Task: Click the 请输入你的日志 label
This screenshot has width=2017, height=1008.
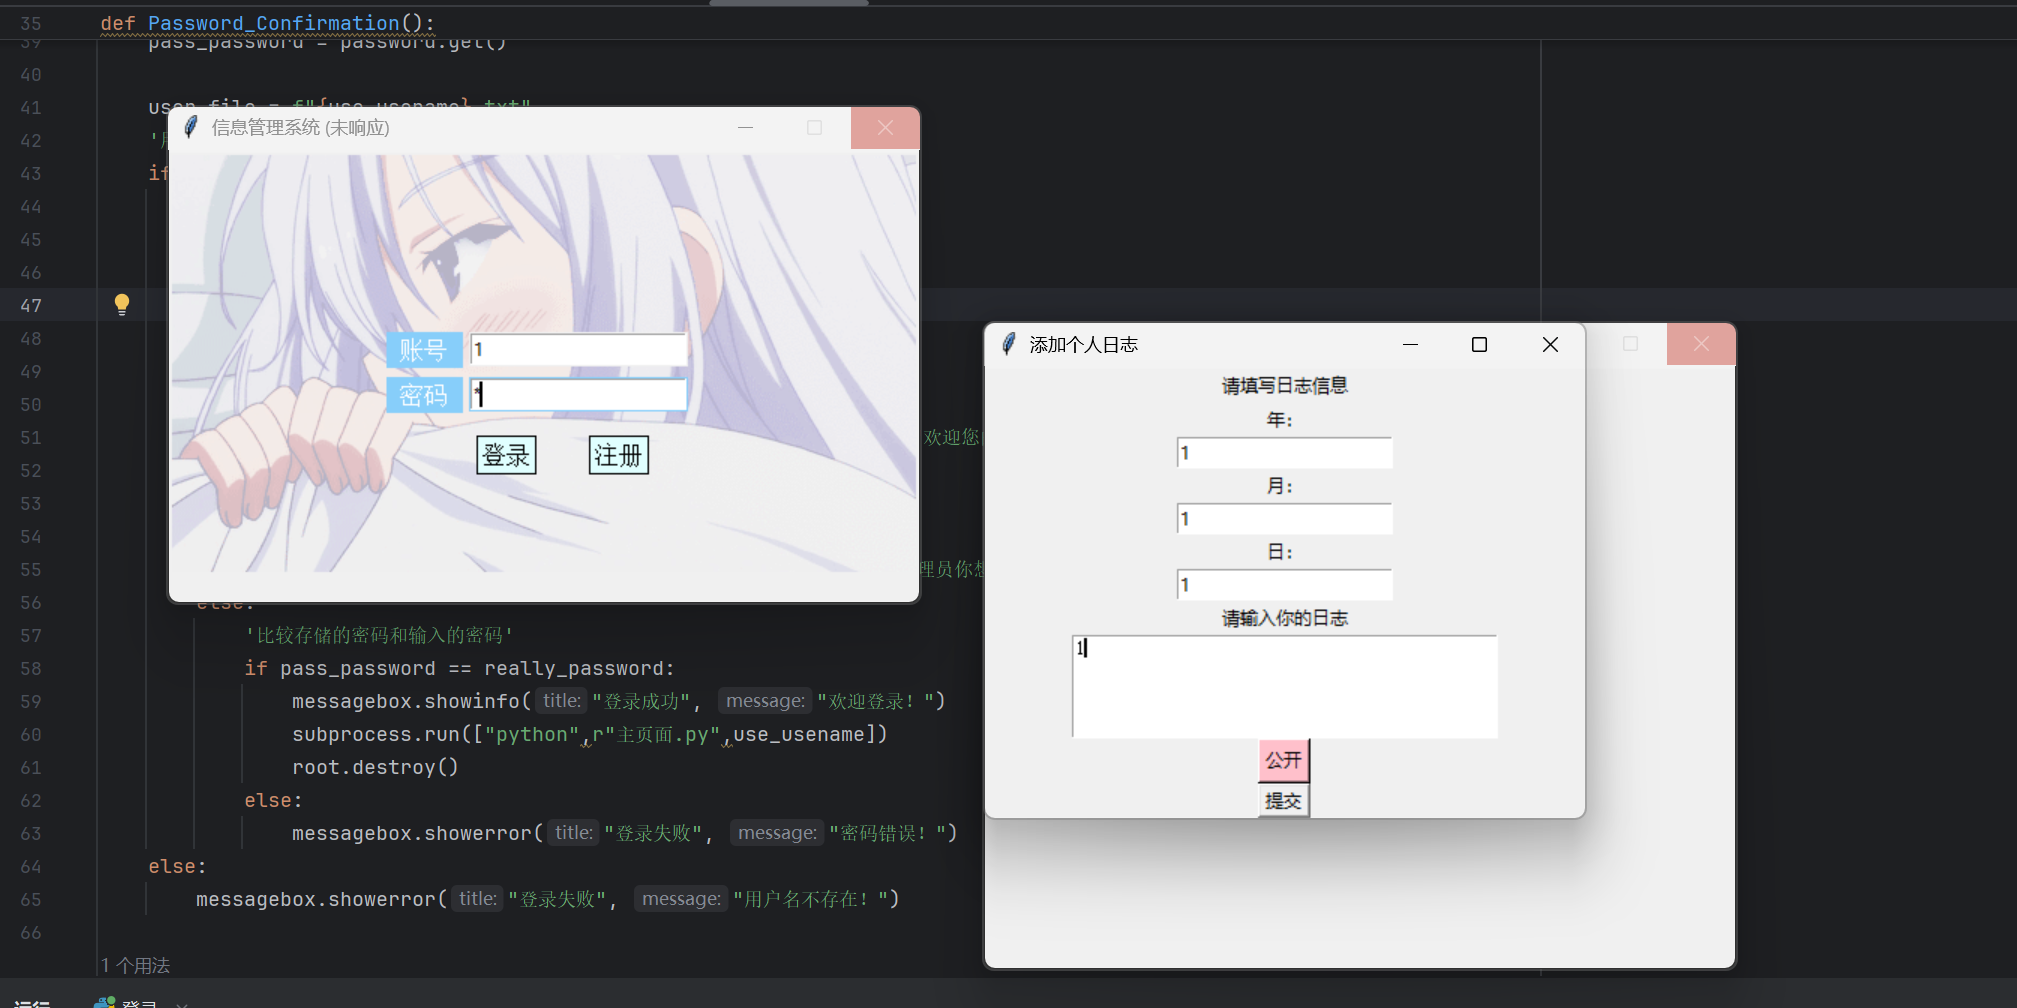Action: (x=1284, y=619)
